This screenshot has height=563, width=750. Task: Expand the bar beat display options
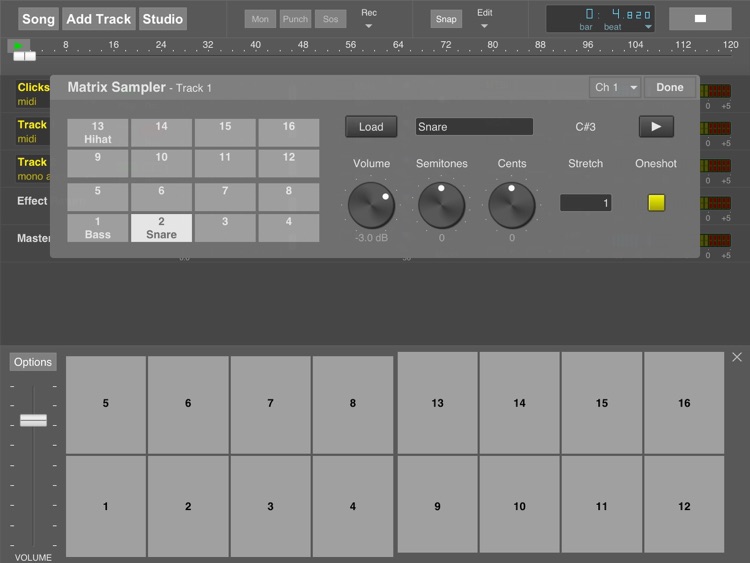[648, 27]
